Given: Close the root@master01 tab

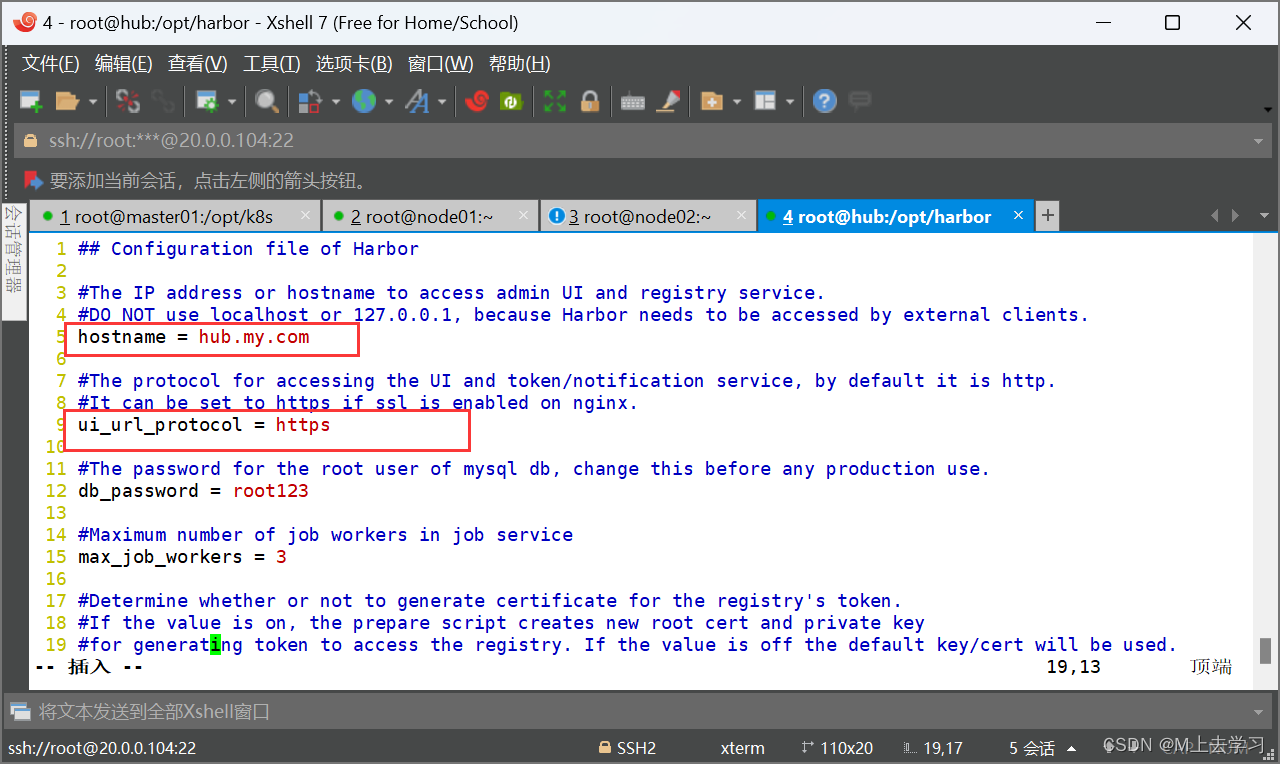Looking at the screenshot, I should (x=303, y=216).
